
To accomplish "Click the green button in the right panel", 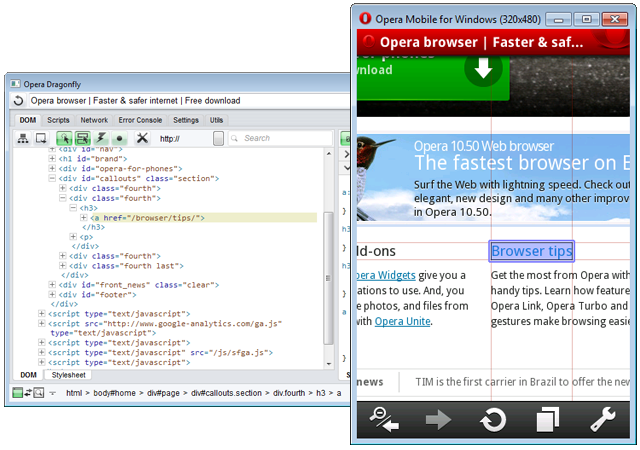I will 345,138.
